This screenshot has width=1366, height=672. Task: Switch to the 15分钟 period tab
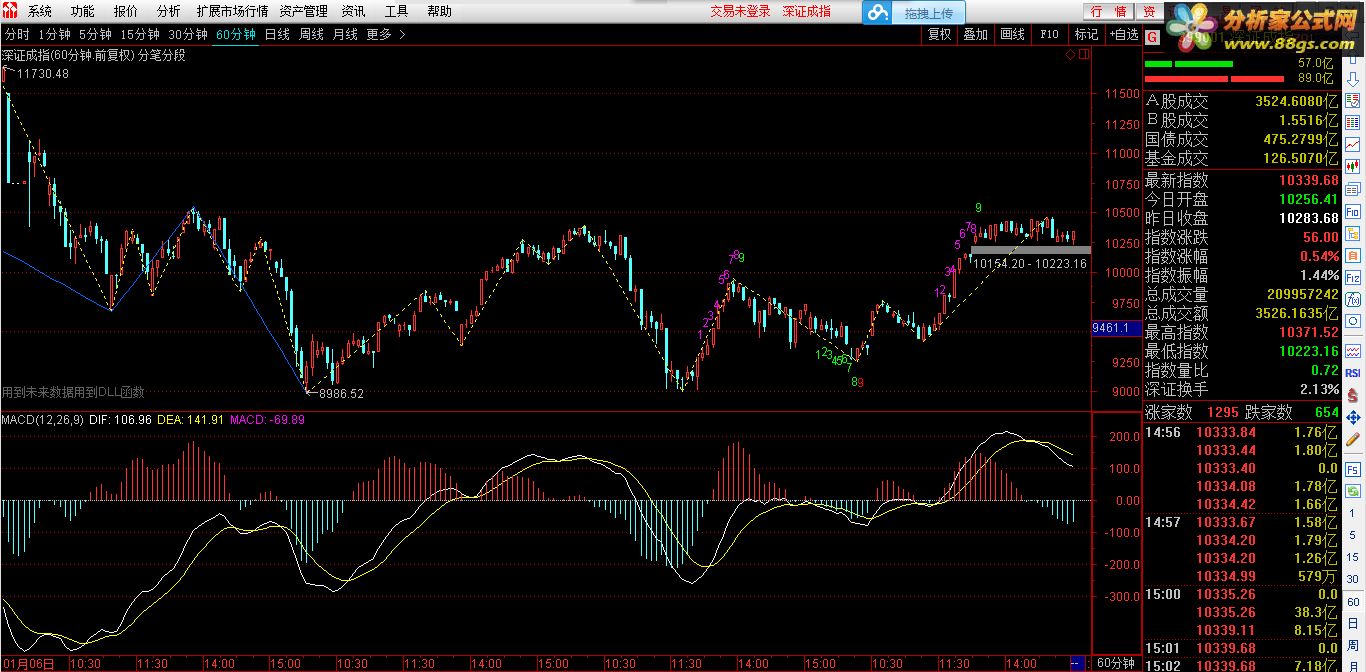click(140, 34)
